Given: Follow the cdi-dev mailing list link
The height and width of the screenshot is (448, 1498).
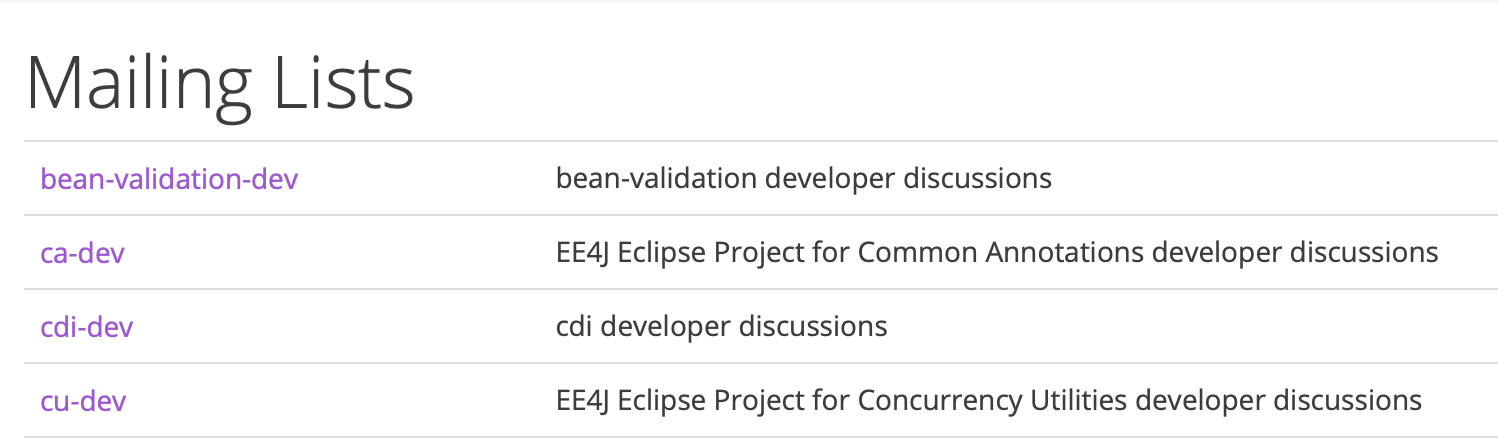Looking at the screenshot, I should point(87,327).
